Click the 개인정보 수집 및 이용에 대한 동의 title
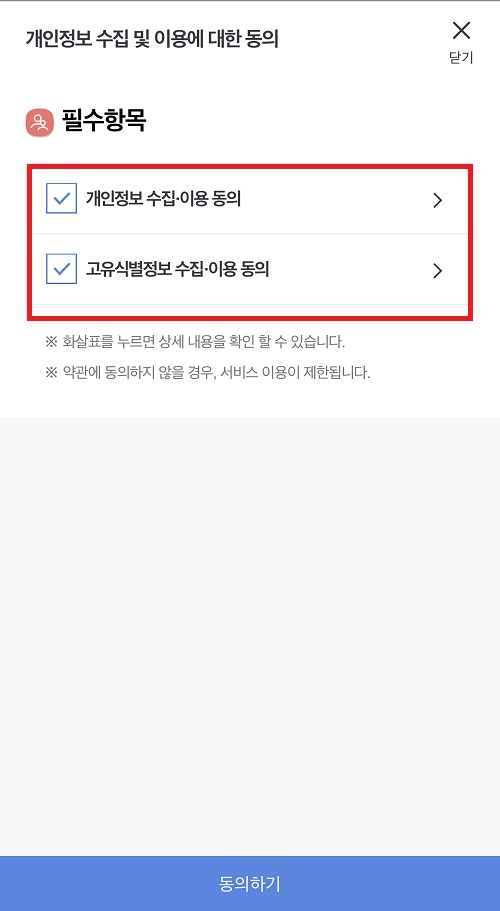 click(152, 39)
